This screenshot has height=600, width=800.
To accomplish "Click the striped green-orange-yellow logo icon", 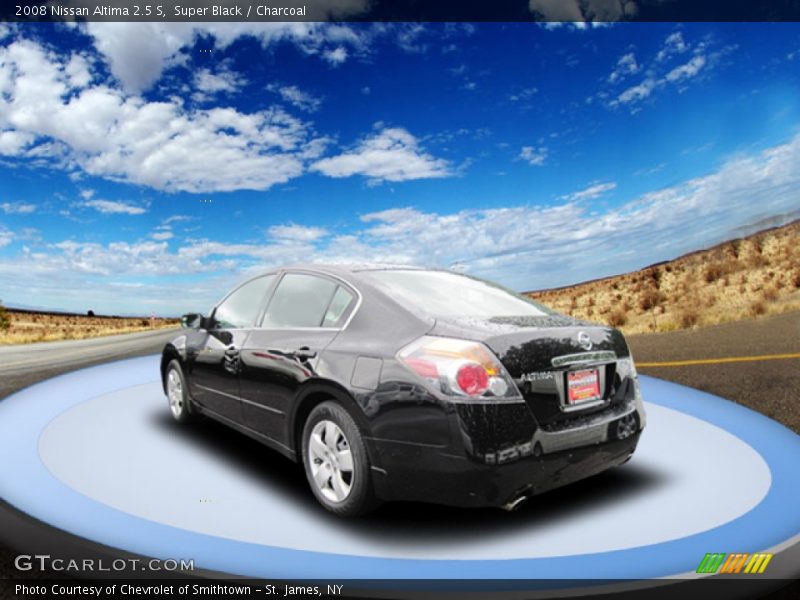I will click(x=734, y=563).
